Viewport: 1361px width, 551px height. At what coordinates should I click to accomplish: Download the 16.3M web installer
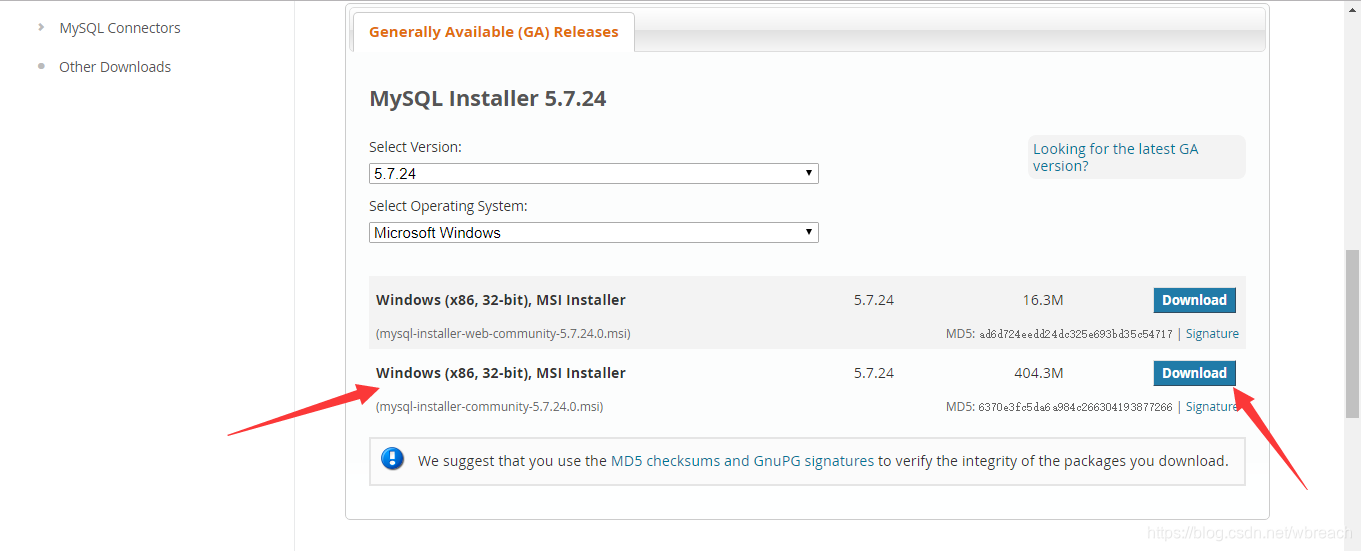[1194, 300]
